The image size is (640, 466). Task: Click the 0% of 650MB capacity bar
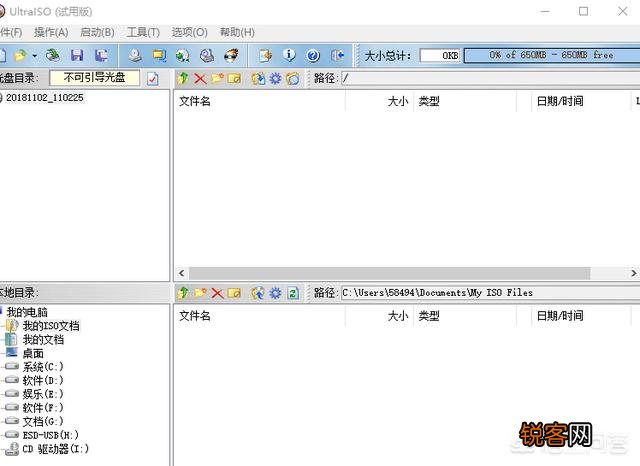pyautogui.click(x=552, y=55)
